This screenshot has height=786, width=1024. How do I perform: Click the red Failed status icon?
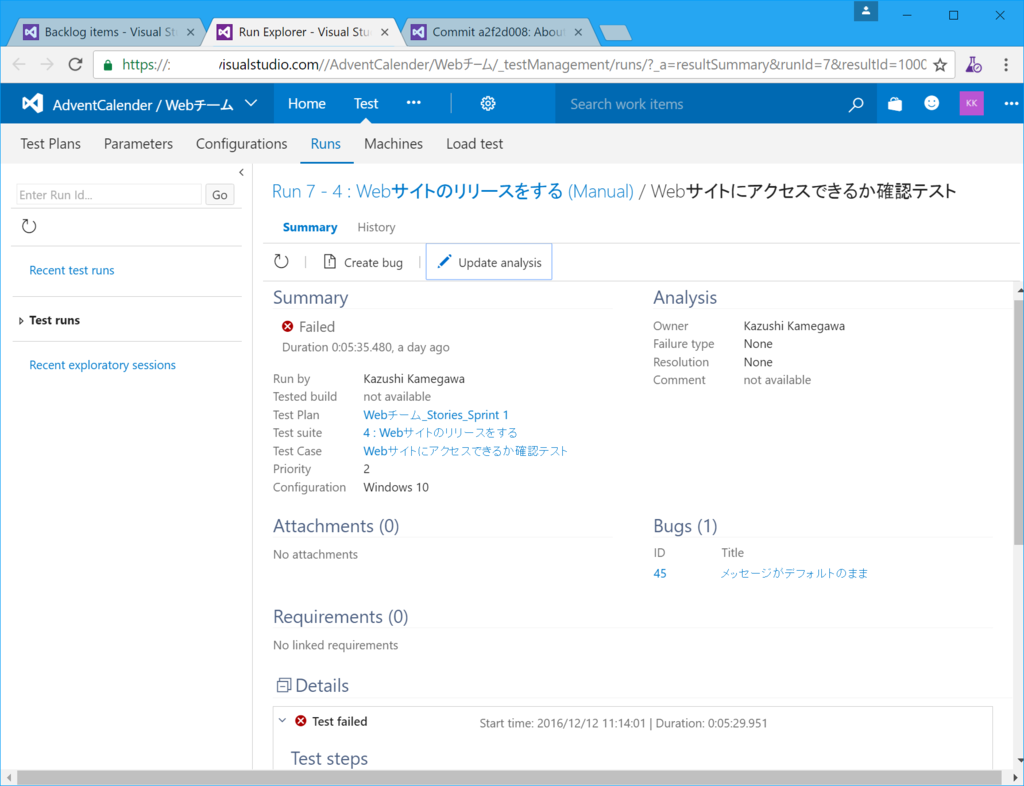pyautogui.click(x=287, y=326)
